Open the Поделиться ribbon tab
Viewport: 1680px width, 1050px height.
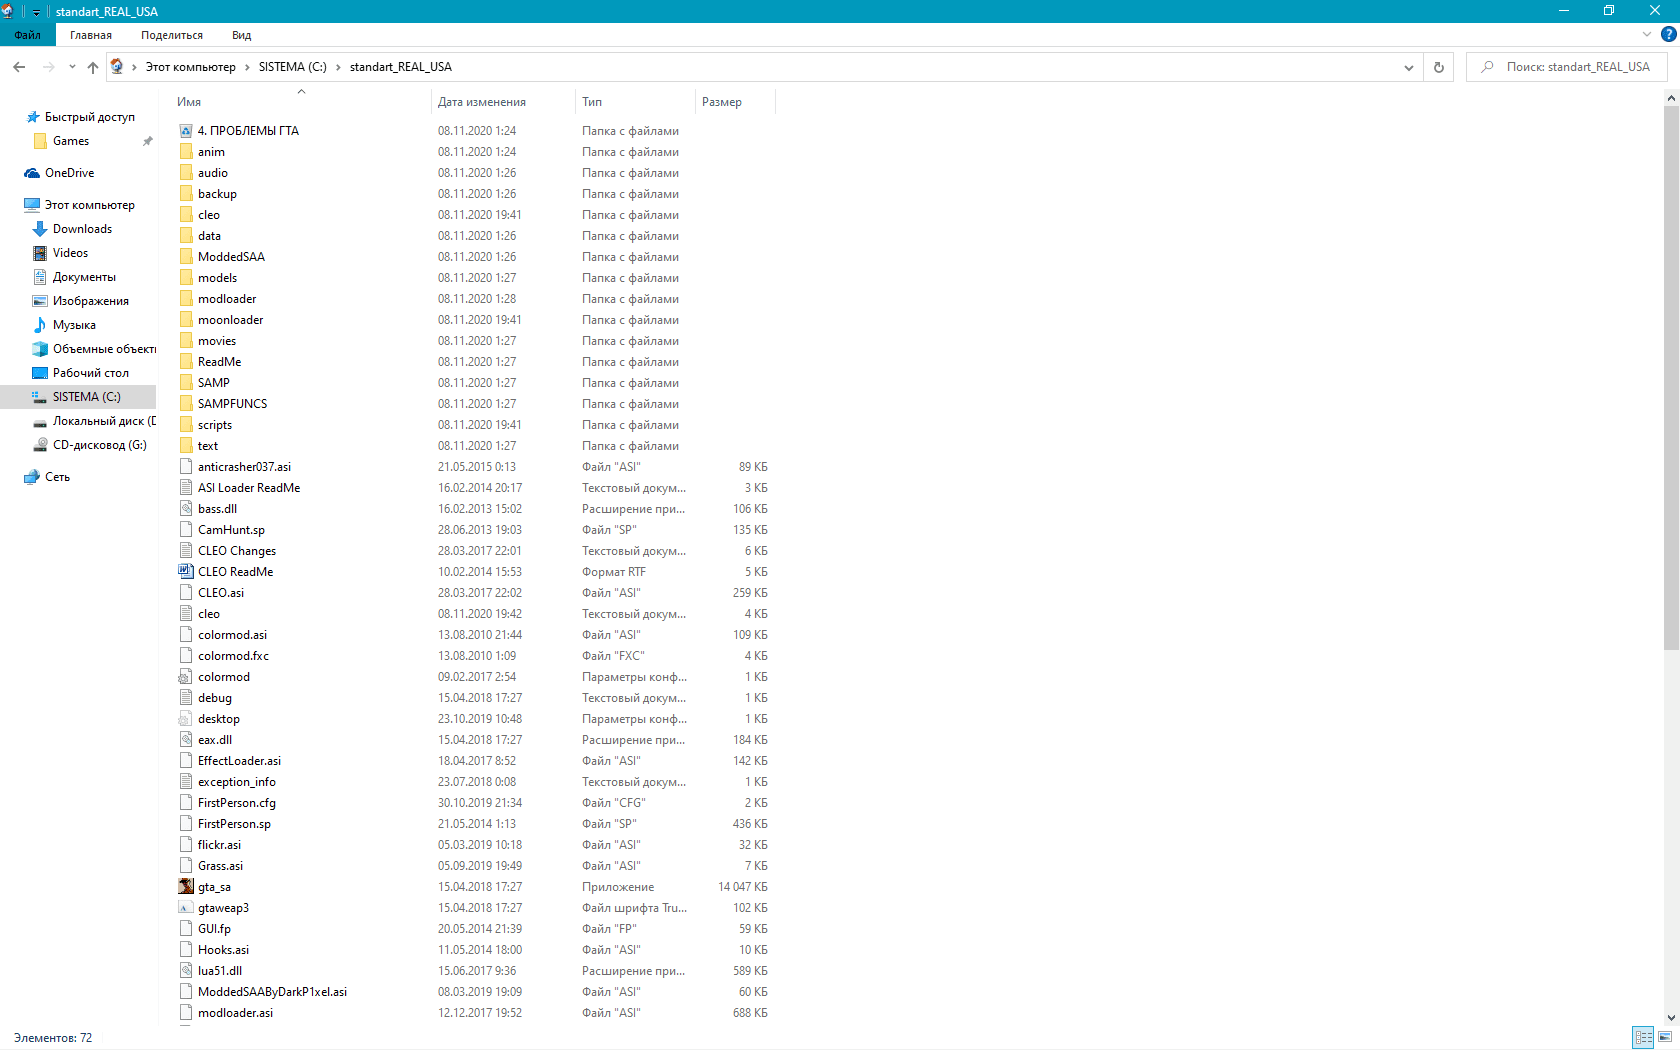(x=172, y=35)
